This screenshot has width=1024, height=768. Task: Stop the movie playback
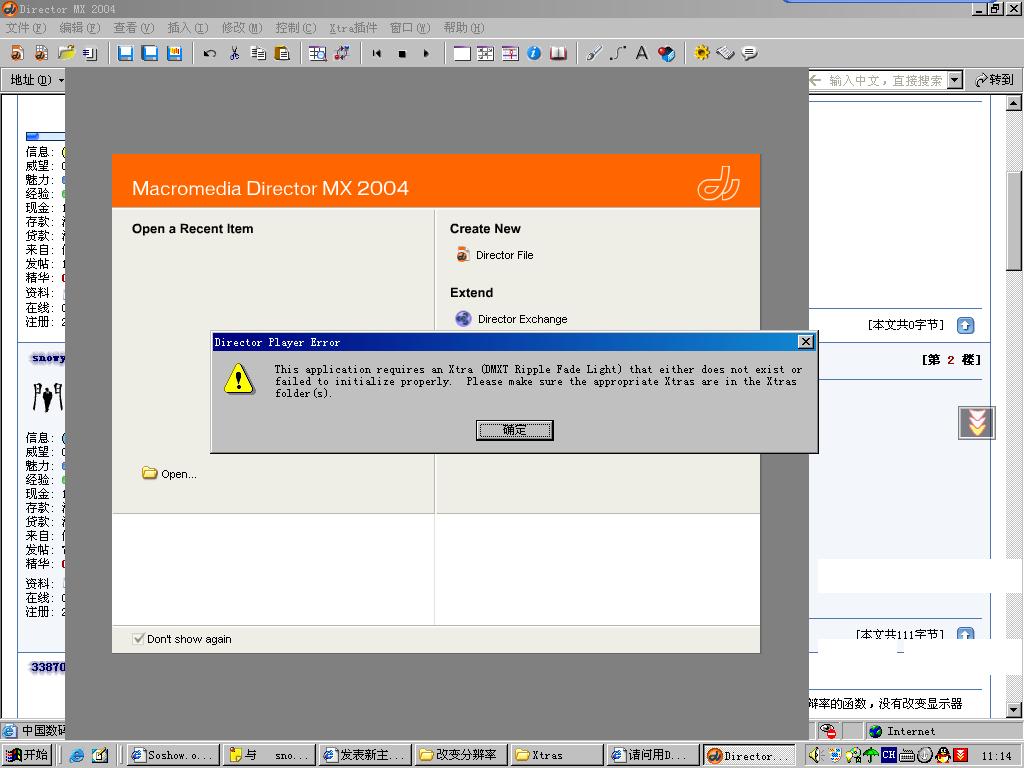point(402,54)
